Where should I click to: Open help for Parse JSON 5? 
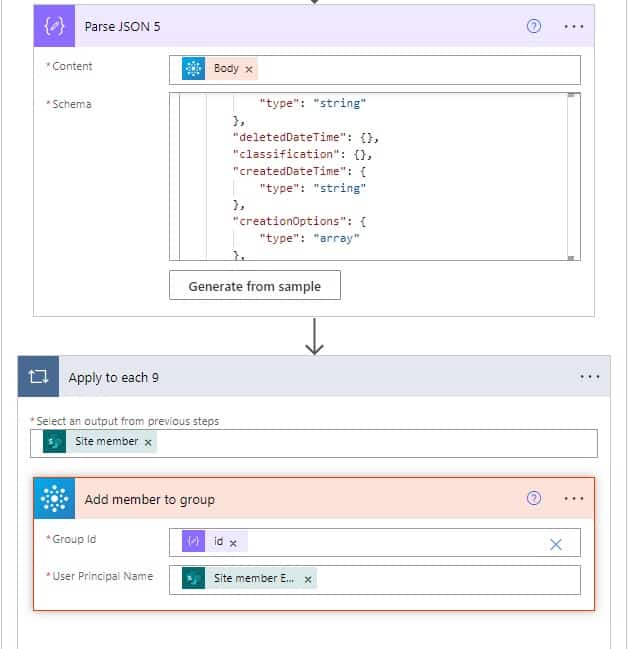point(534,26)
